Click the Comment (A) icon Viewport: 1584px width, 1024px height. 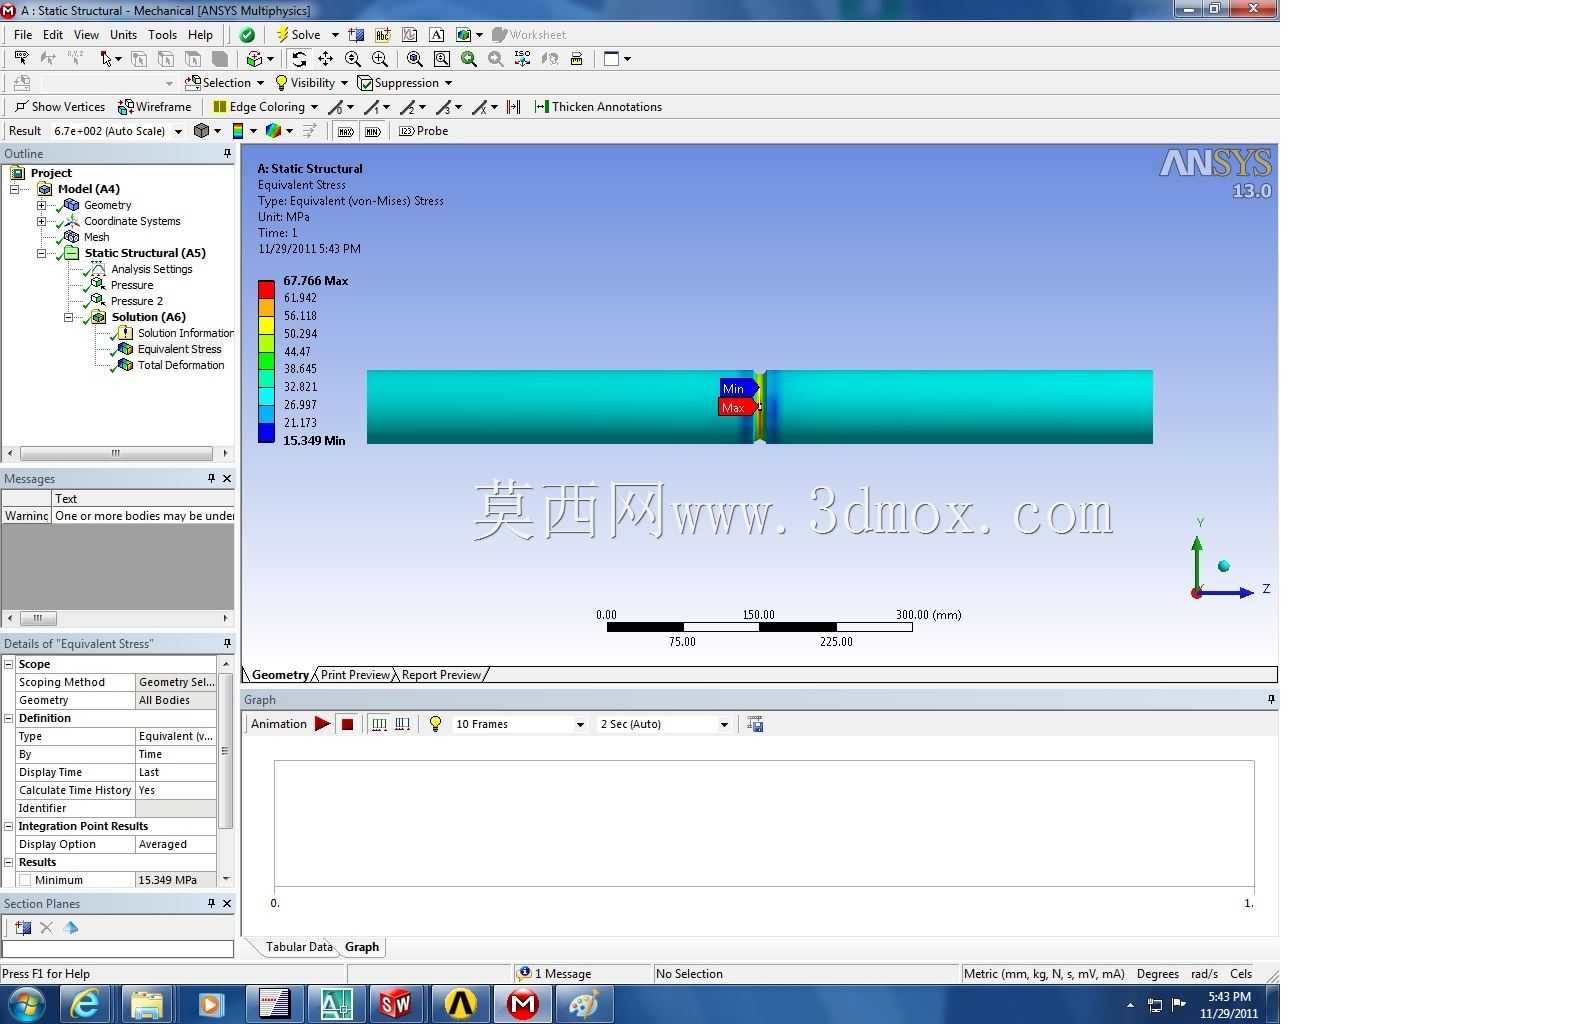pos(437,35)
